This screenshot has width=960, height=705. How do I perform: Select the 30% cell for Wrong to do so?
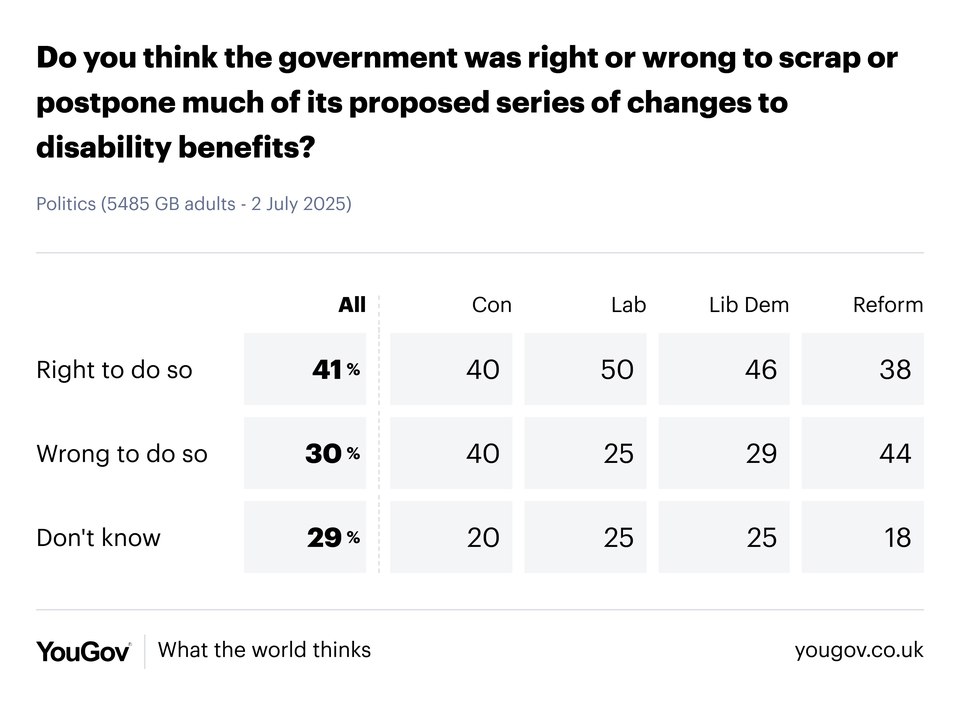click(305, 454)
